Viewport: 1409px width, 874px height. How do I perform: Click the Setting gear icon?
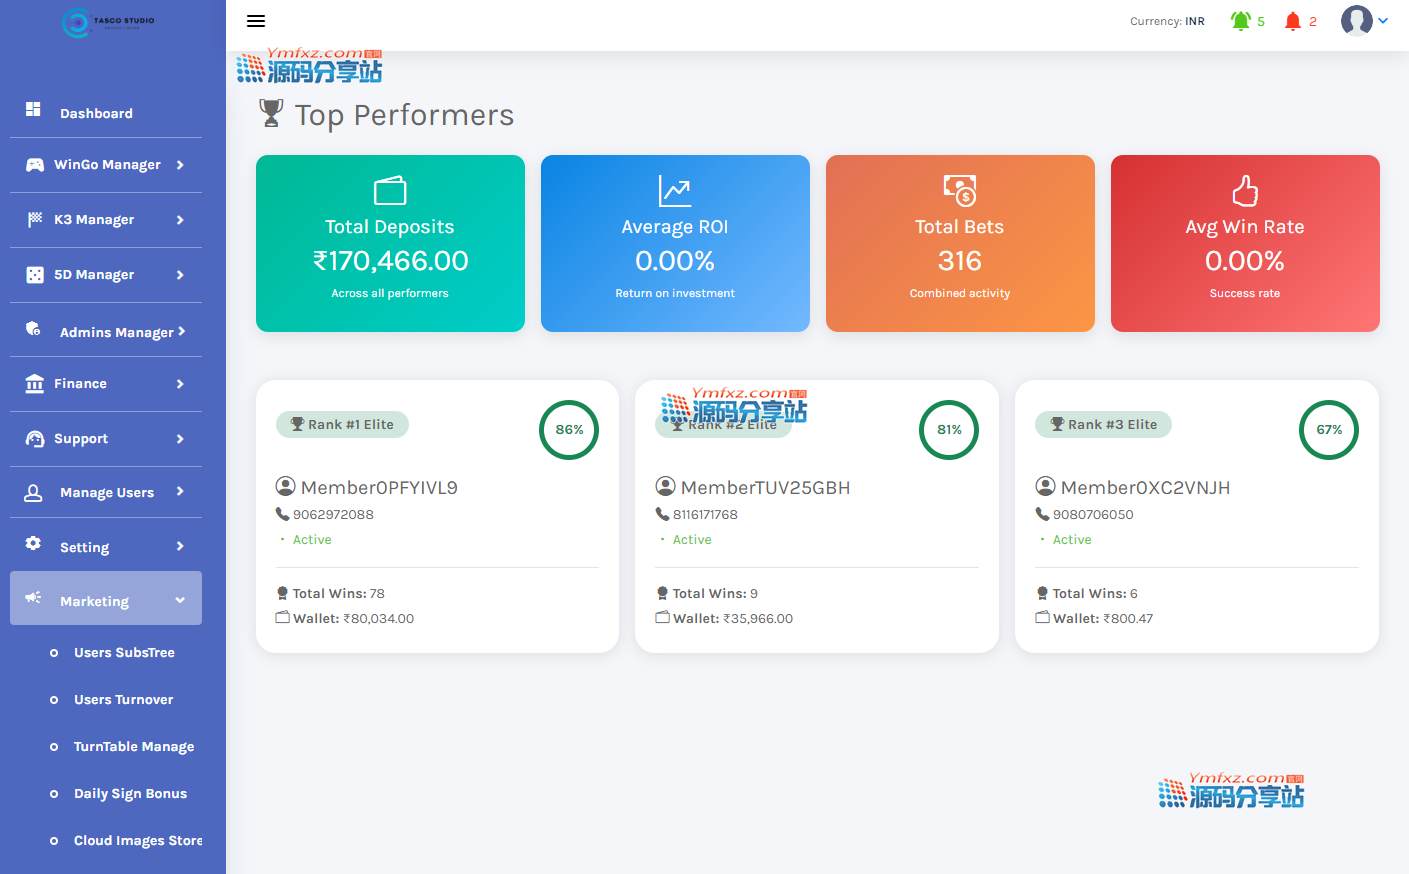click(x=33, y=543)
